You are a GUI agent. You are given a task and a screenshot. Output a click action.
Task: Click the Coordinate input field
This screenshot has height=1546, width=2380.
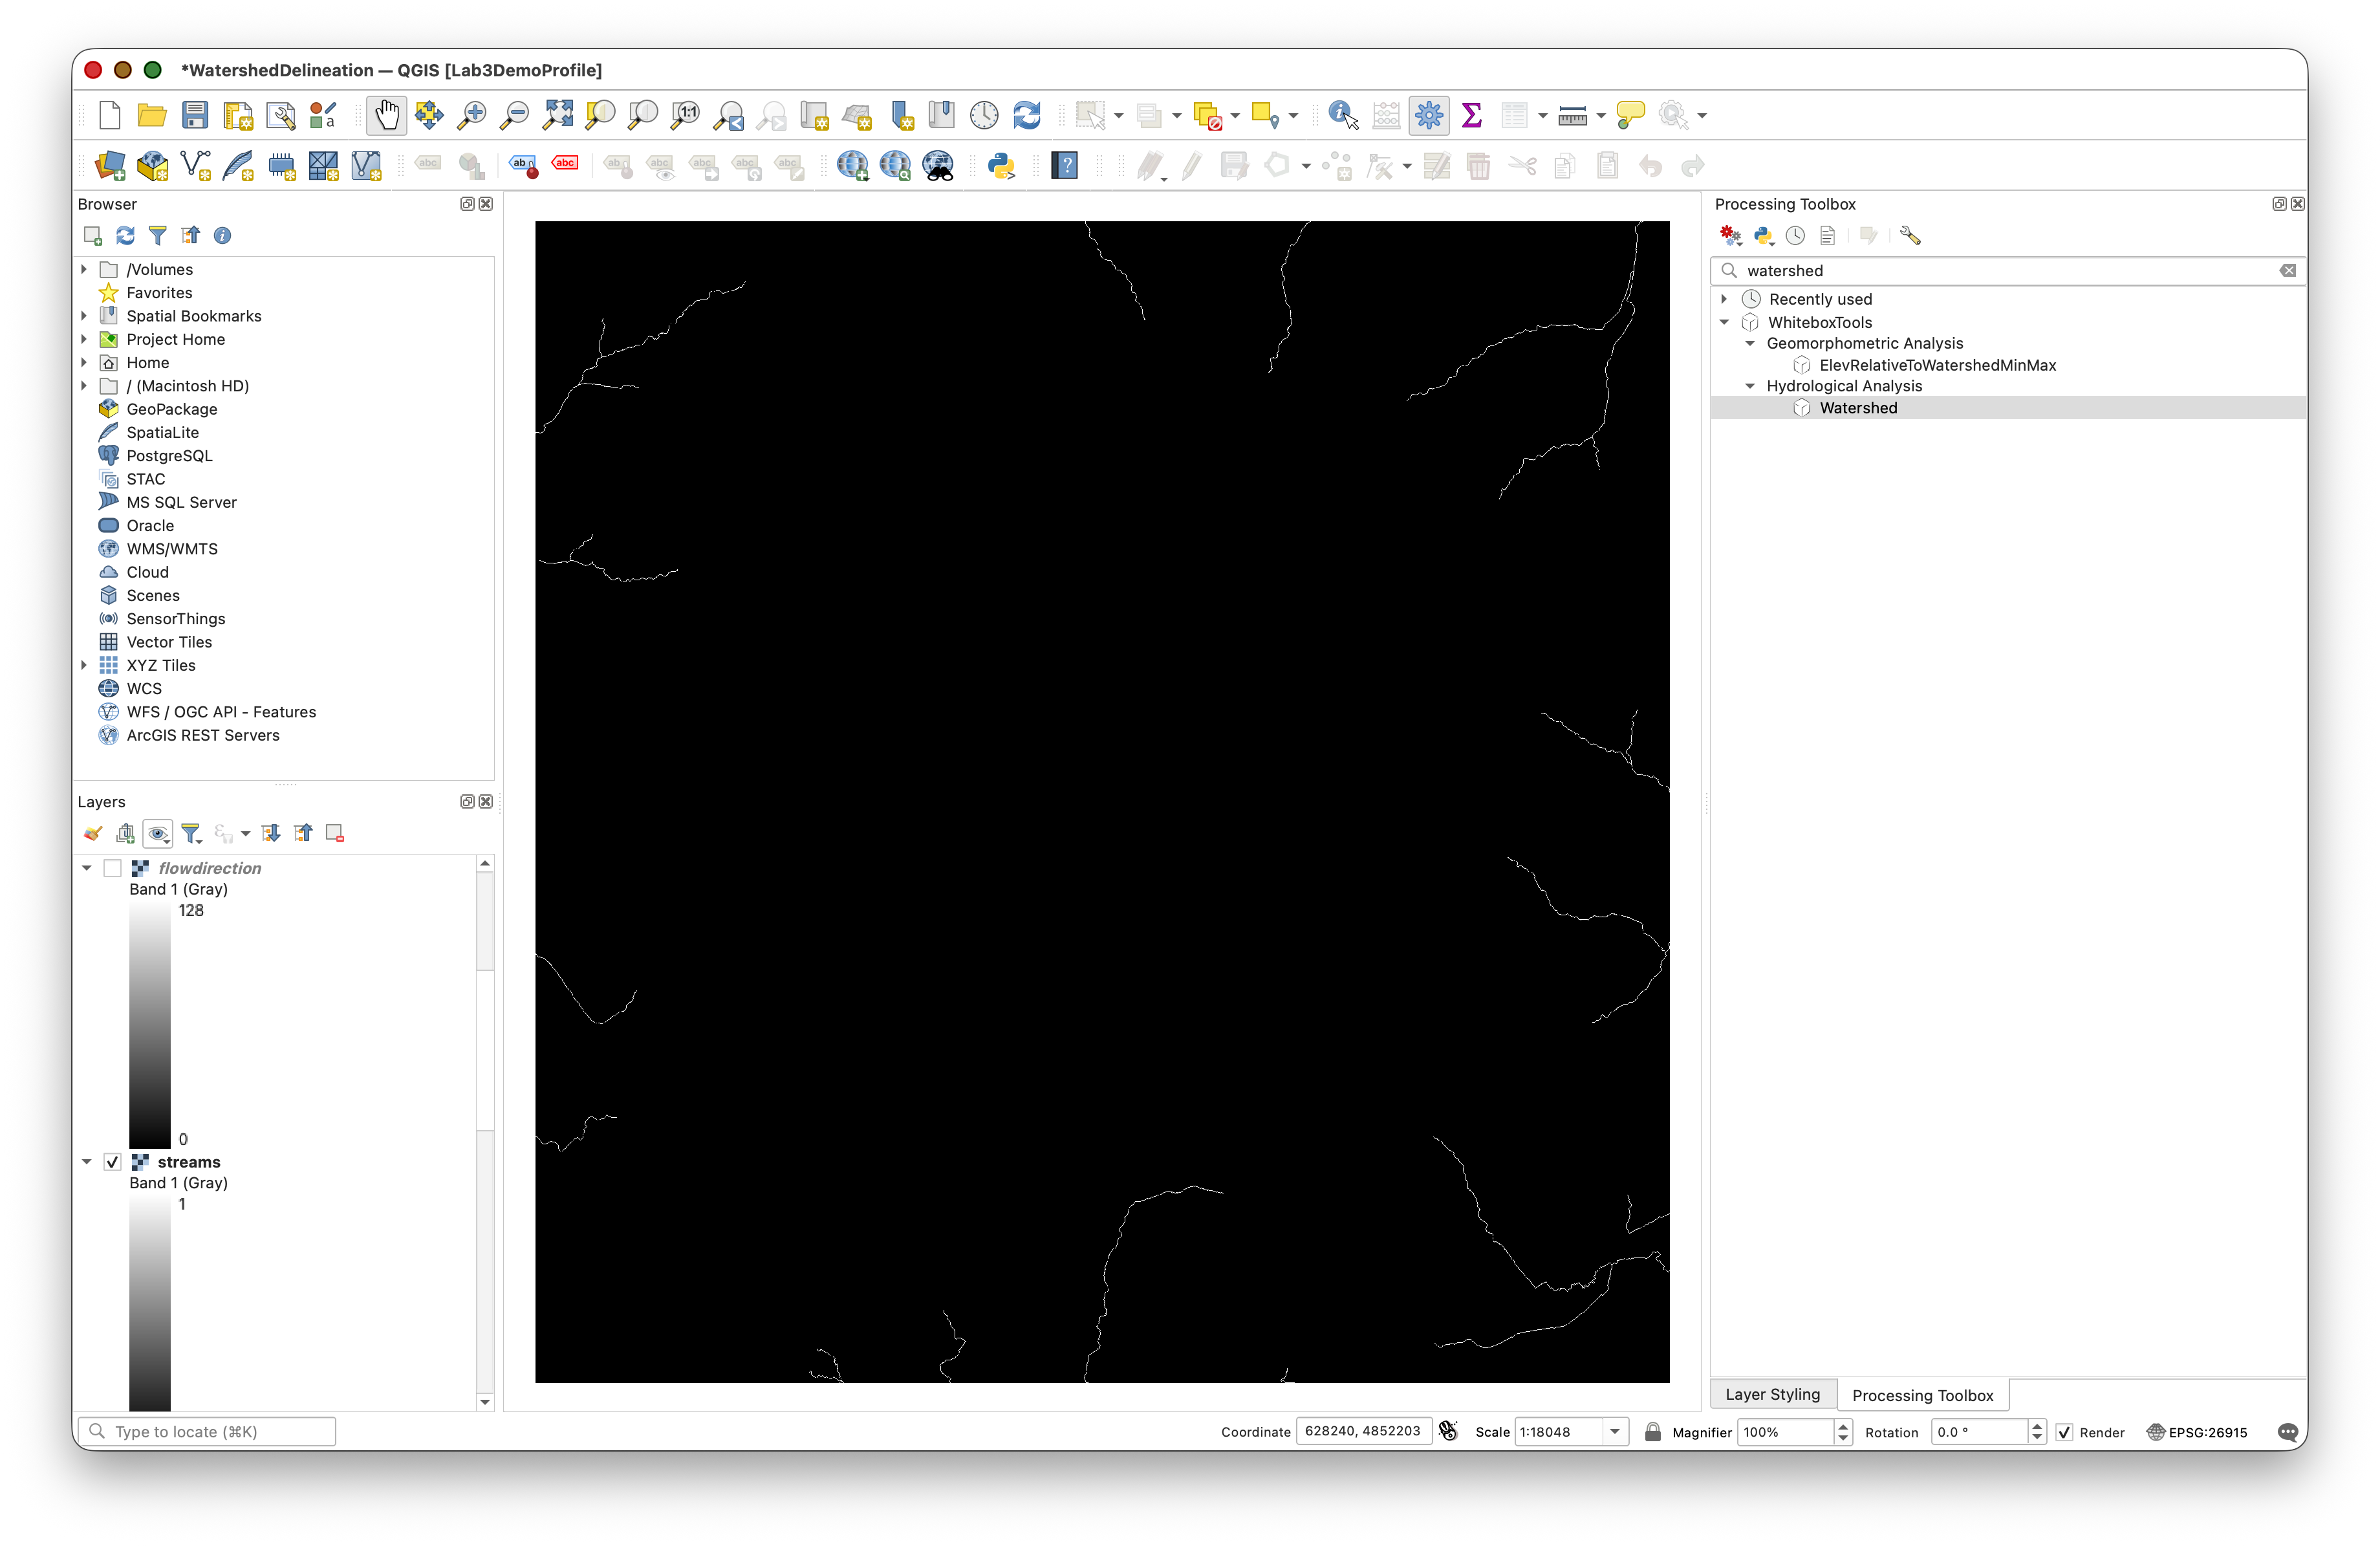[x=1363, y=1432]
